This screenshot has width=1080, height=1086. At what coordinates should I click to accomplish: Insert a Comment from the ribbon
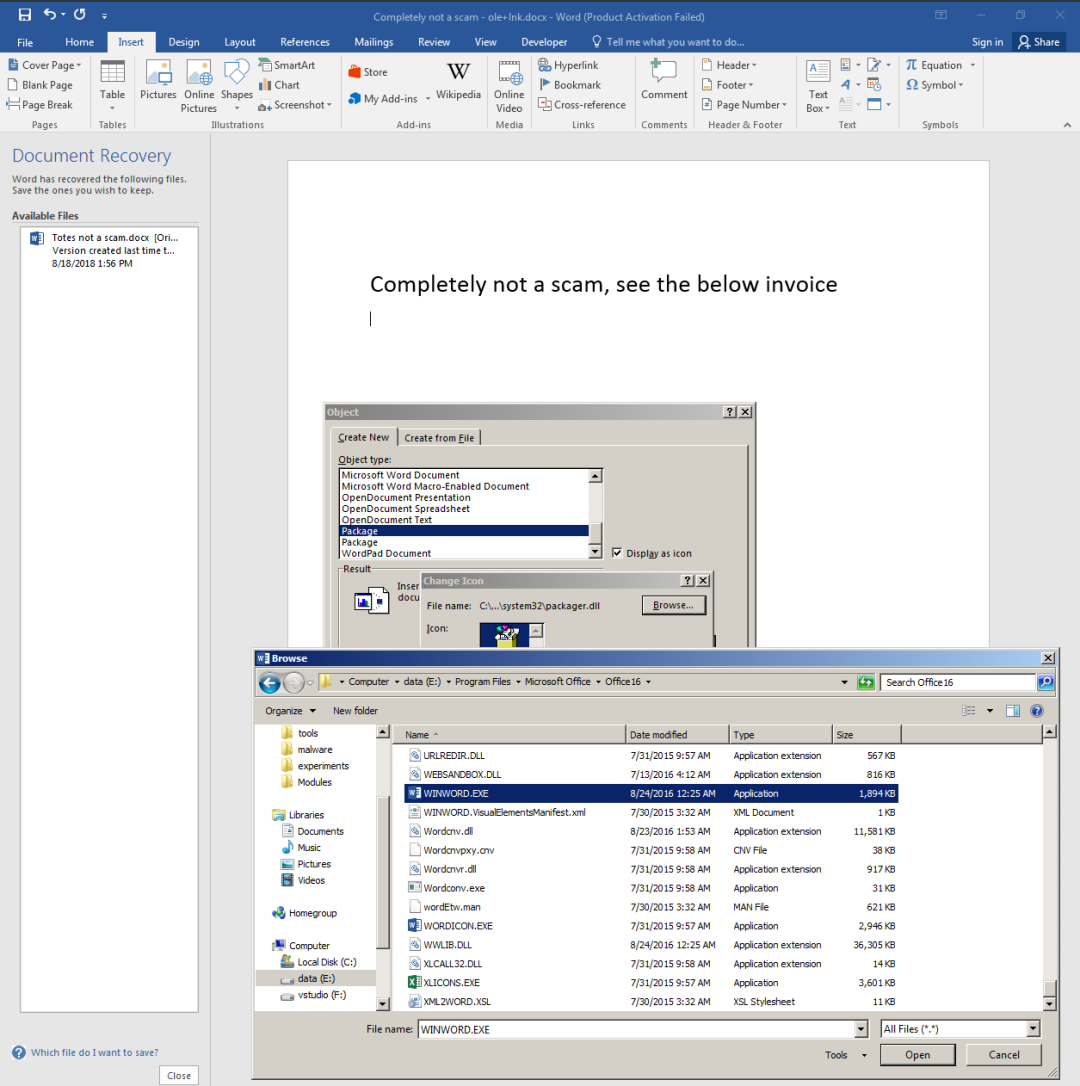(x=664, y=80)
